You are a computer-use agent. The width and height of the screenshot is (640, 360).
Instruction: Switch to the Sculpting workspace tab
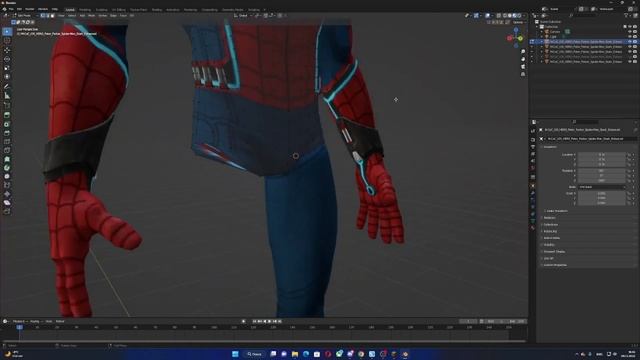coord(102,9)
